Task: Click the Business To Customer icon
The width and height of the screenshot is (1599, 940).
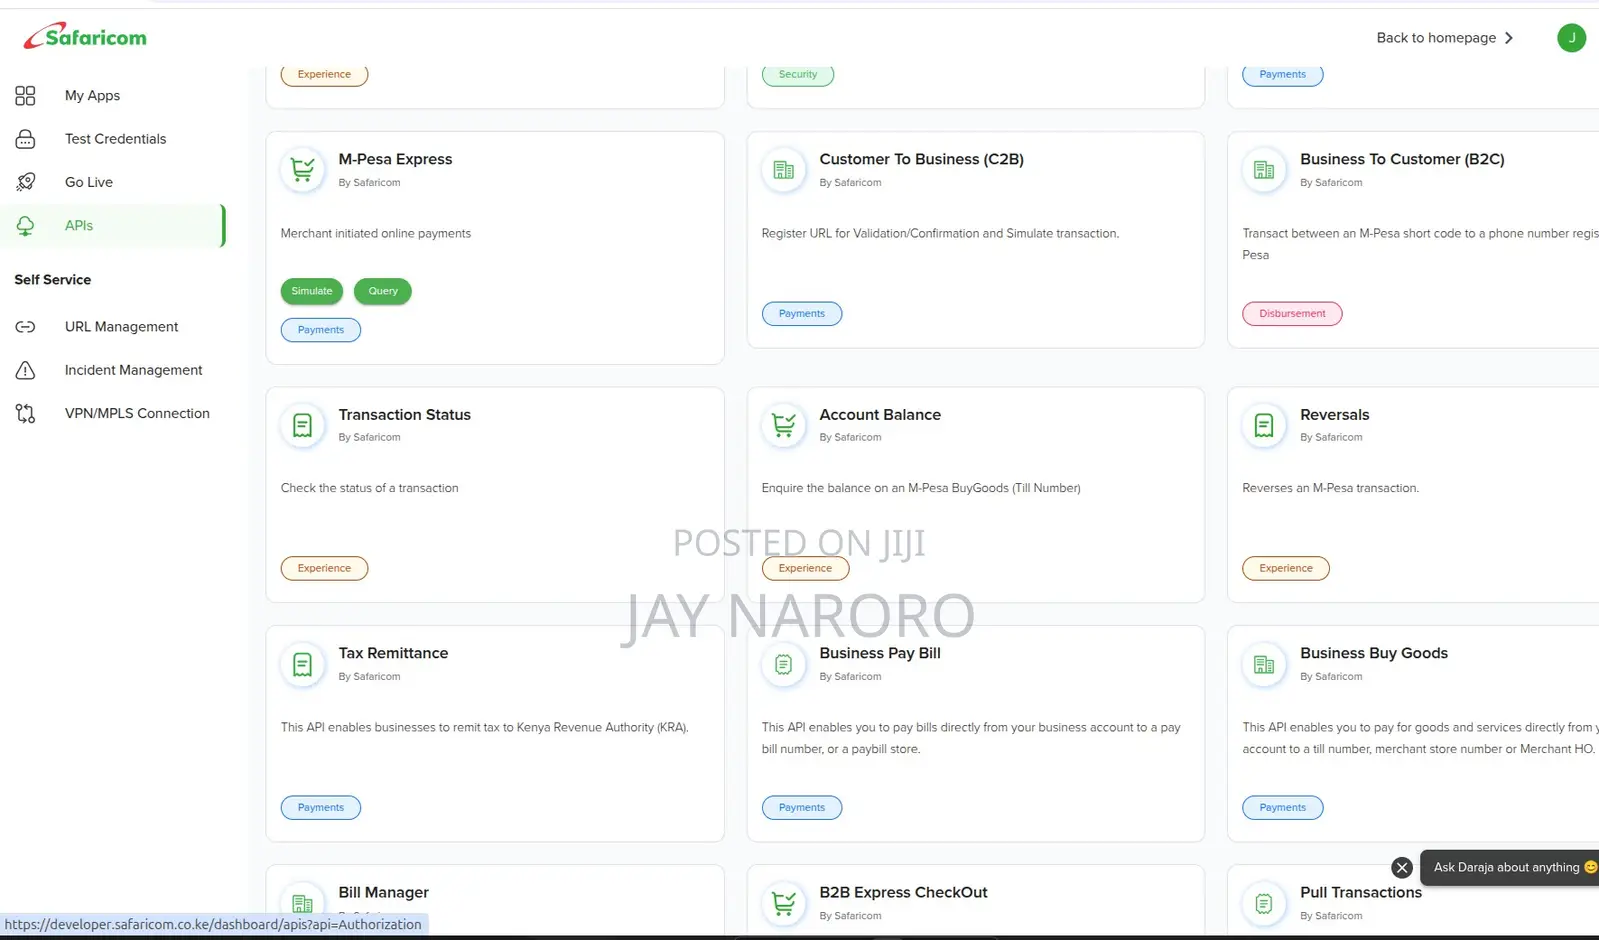Action: [1264, 169]
